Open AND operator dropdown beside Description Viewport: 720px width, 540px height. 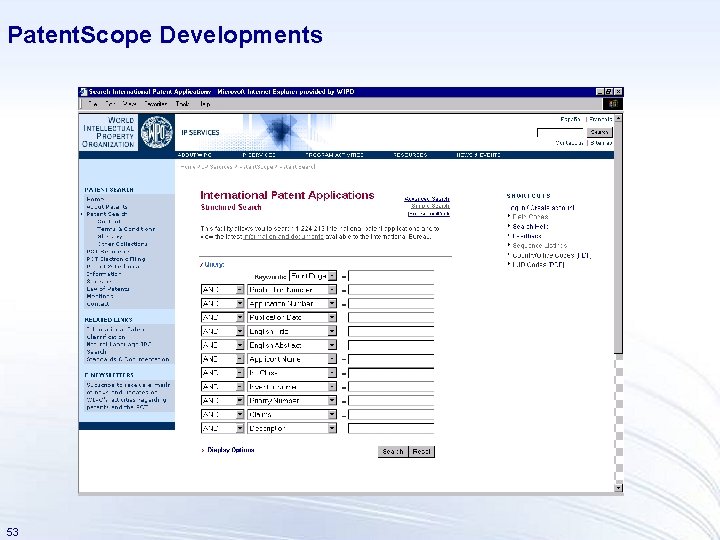click(x=223, y=428)
